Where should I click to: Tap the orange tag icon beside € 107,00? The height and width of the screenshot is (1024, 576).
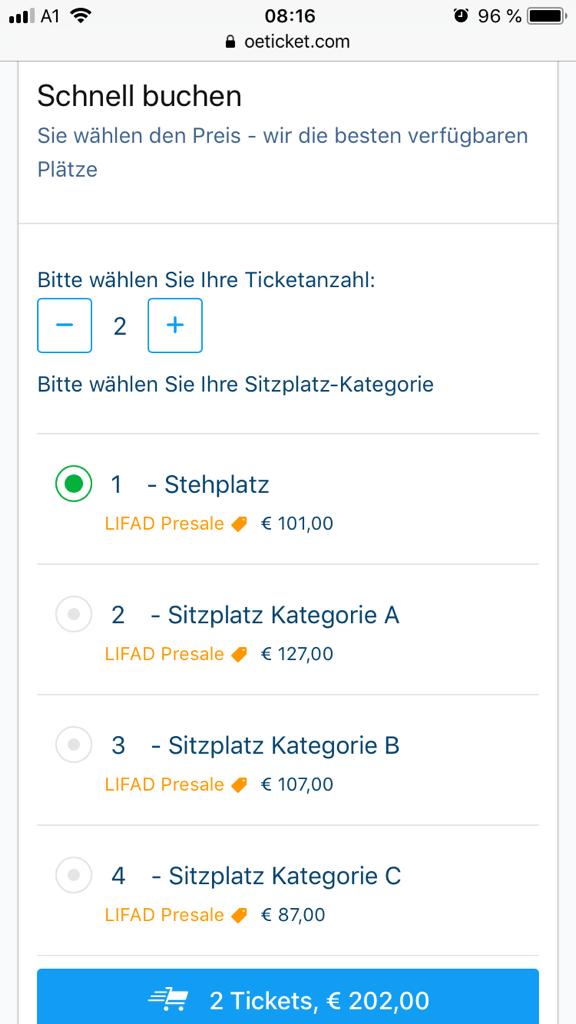(240, 784)
